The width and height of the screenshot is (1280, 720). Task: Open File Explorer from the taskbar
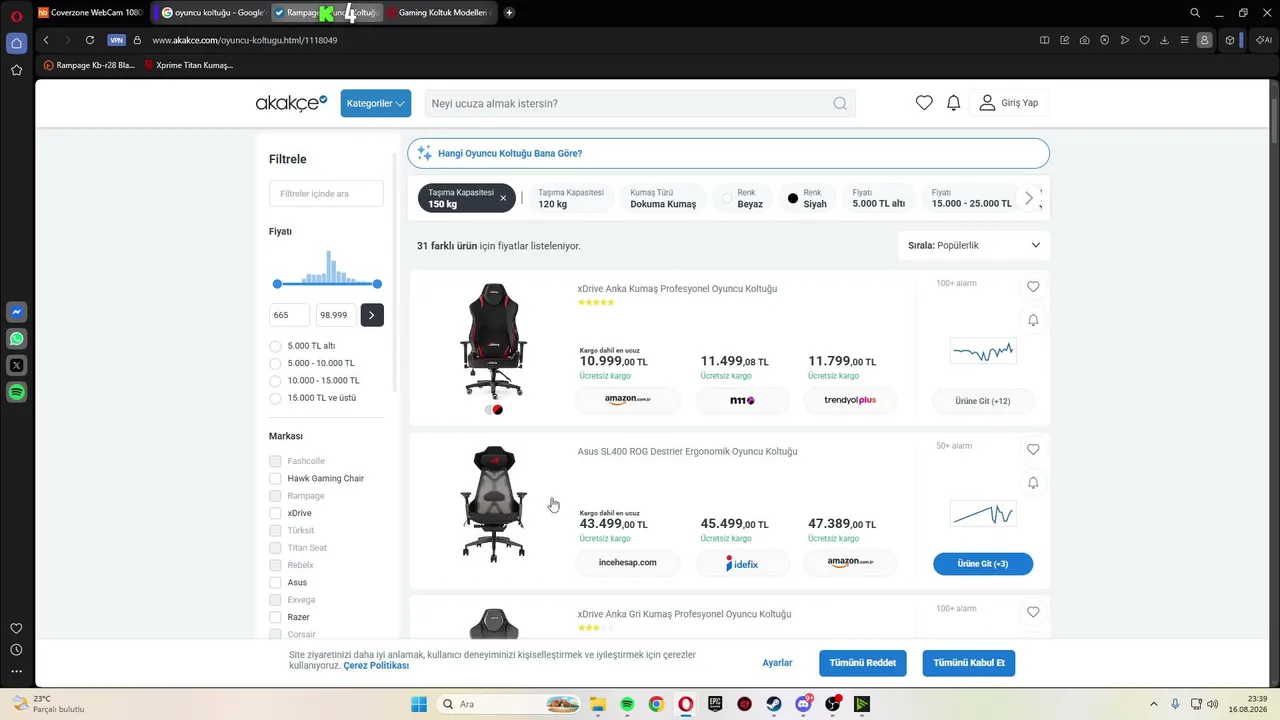pyautogui.click(x=597, y=704)
